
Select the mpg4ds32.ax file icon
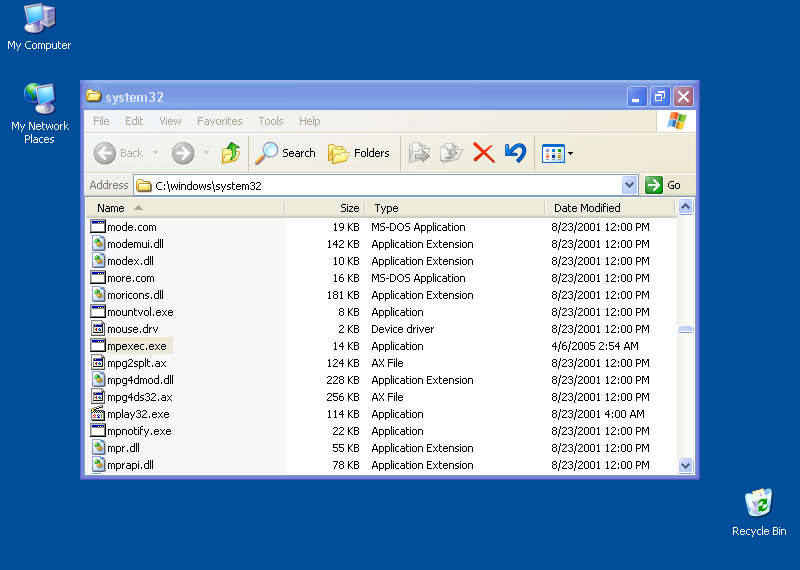[98, 396]
